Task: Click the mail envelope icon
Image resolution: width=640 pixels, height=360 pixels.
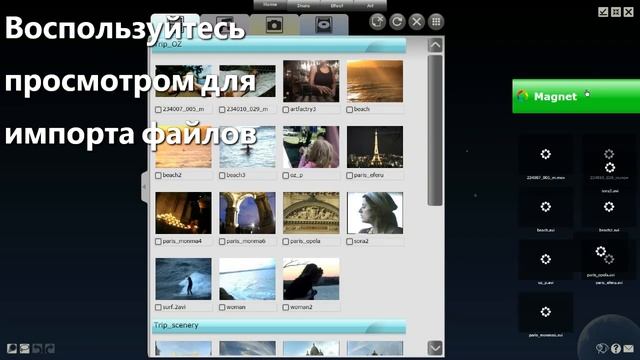Action: point(629,348)
